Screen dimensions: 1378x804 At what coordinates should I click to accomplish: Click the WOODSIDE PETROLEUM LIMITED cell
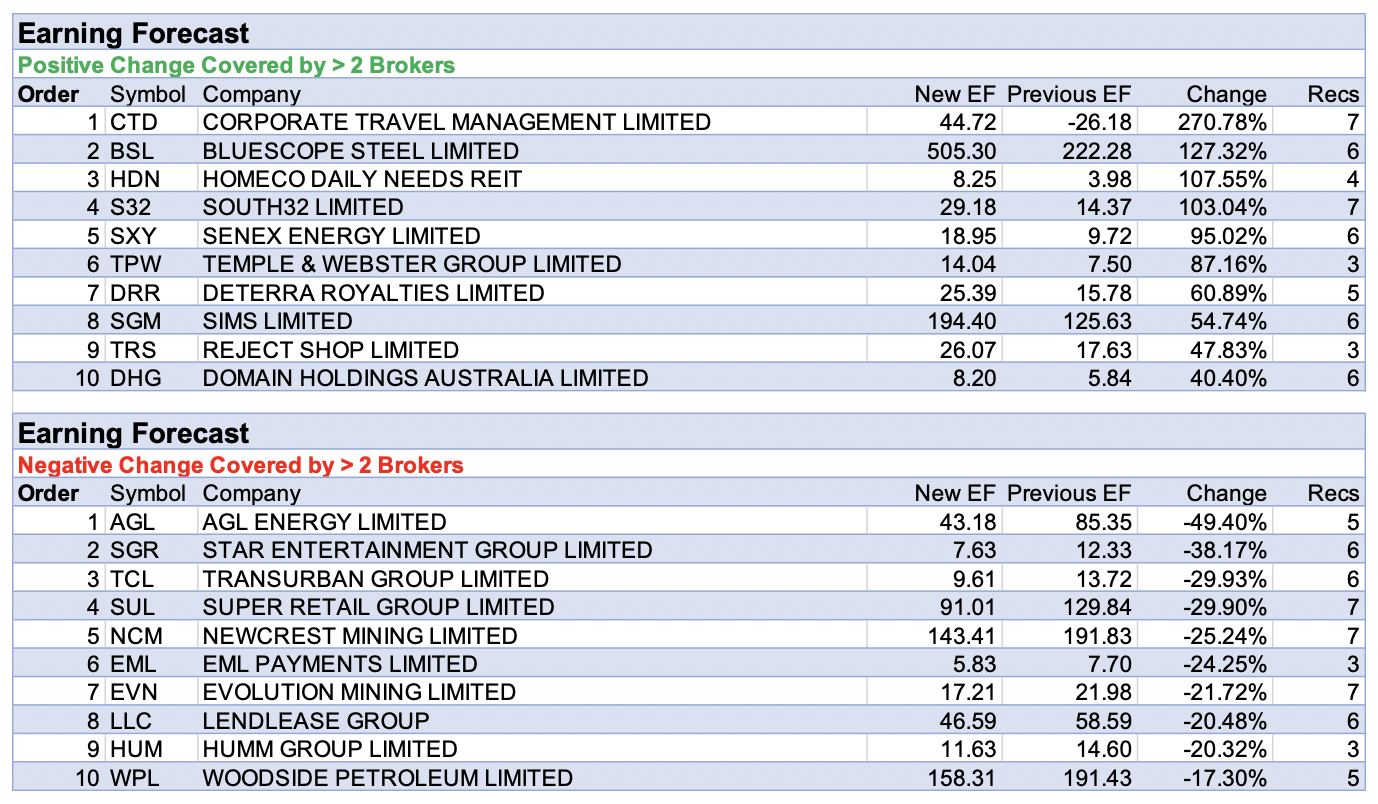coord(388,778)
